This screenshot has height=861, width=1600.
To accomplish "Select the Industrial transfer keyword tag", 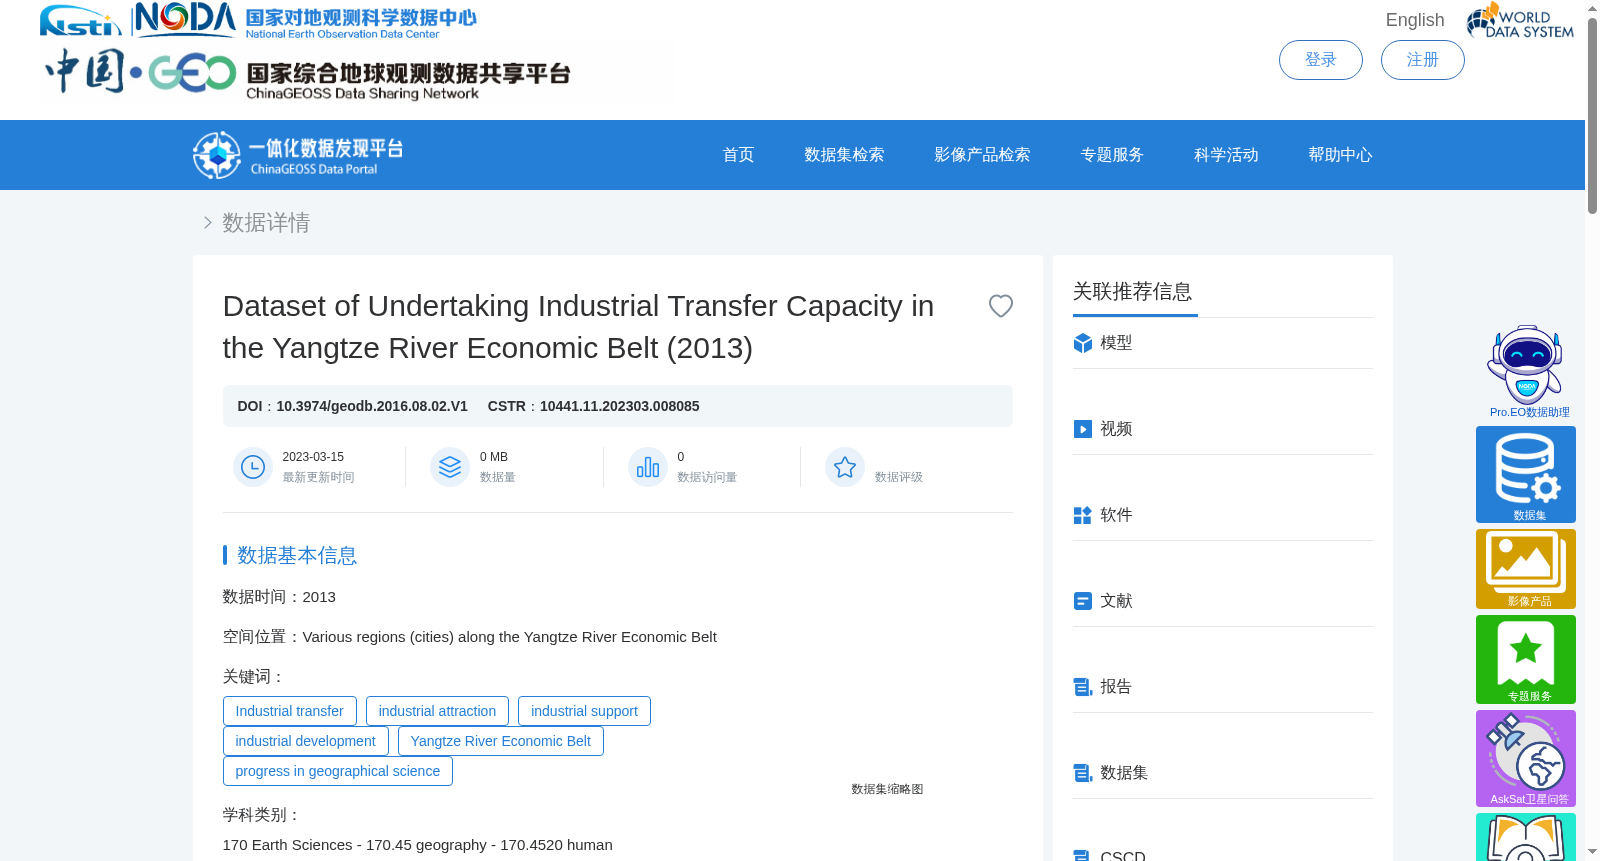I will (290, 711).
